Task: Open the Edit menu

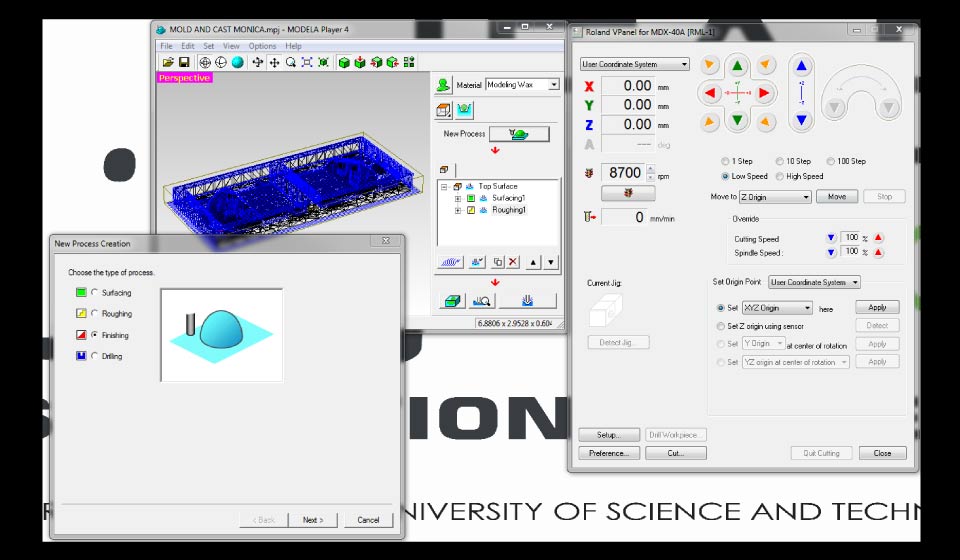Action: (187, 46)
